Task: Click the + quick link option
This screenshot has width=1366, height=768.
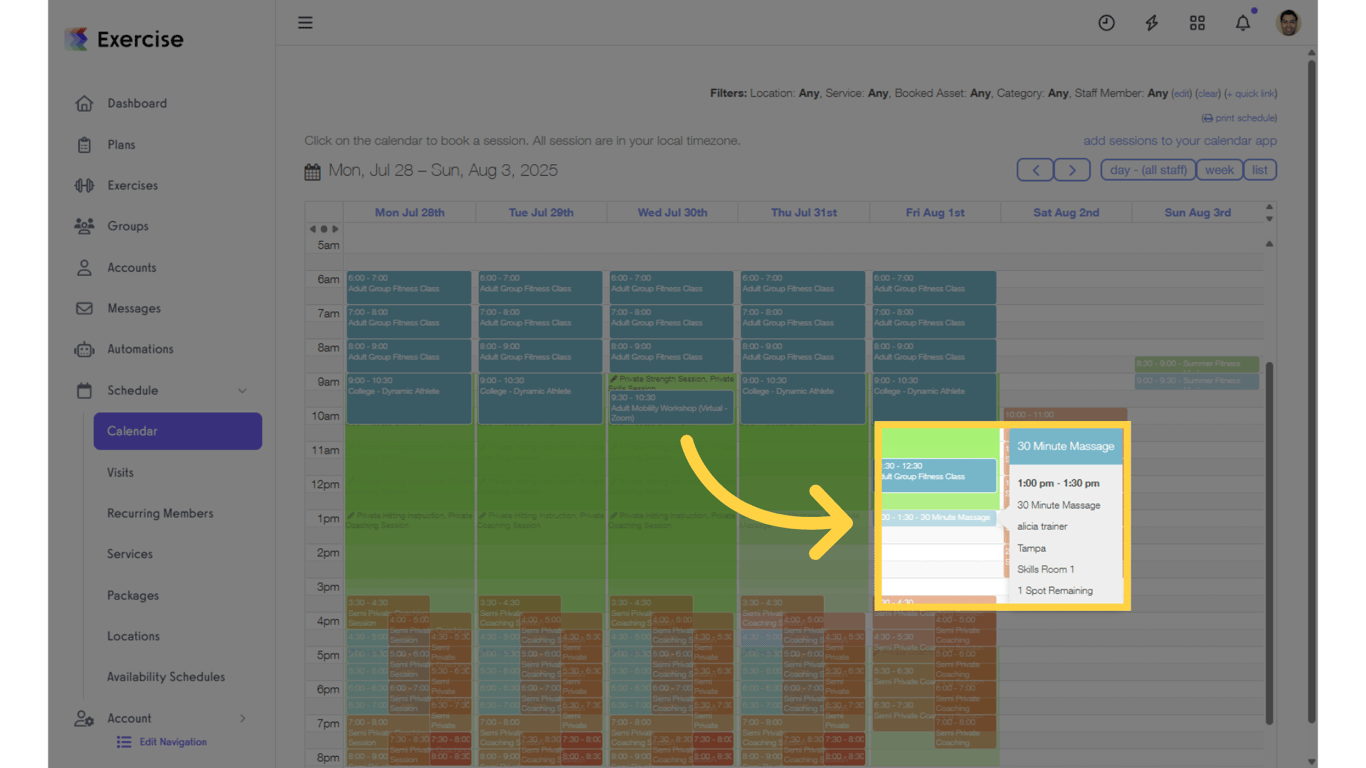Action: click(x=1251, y=94)
